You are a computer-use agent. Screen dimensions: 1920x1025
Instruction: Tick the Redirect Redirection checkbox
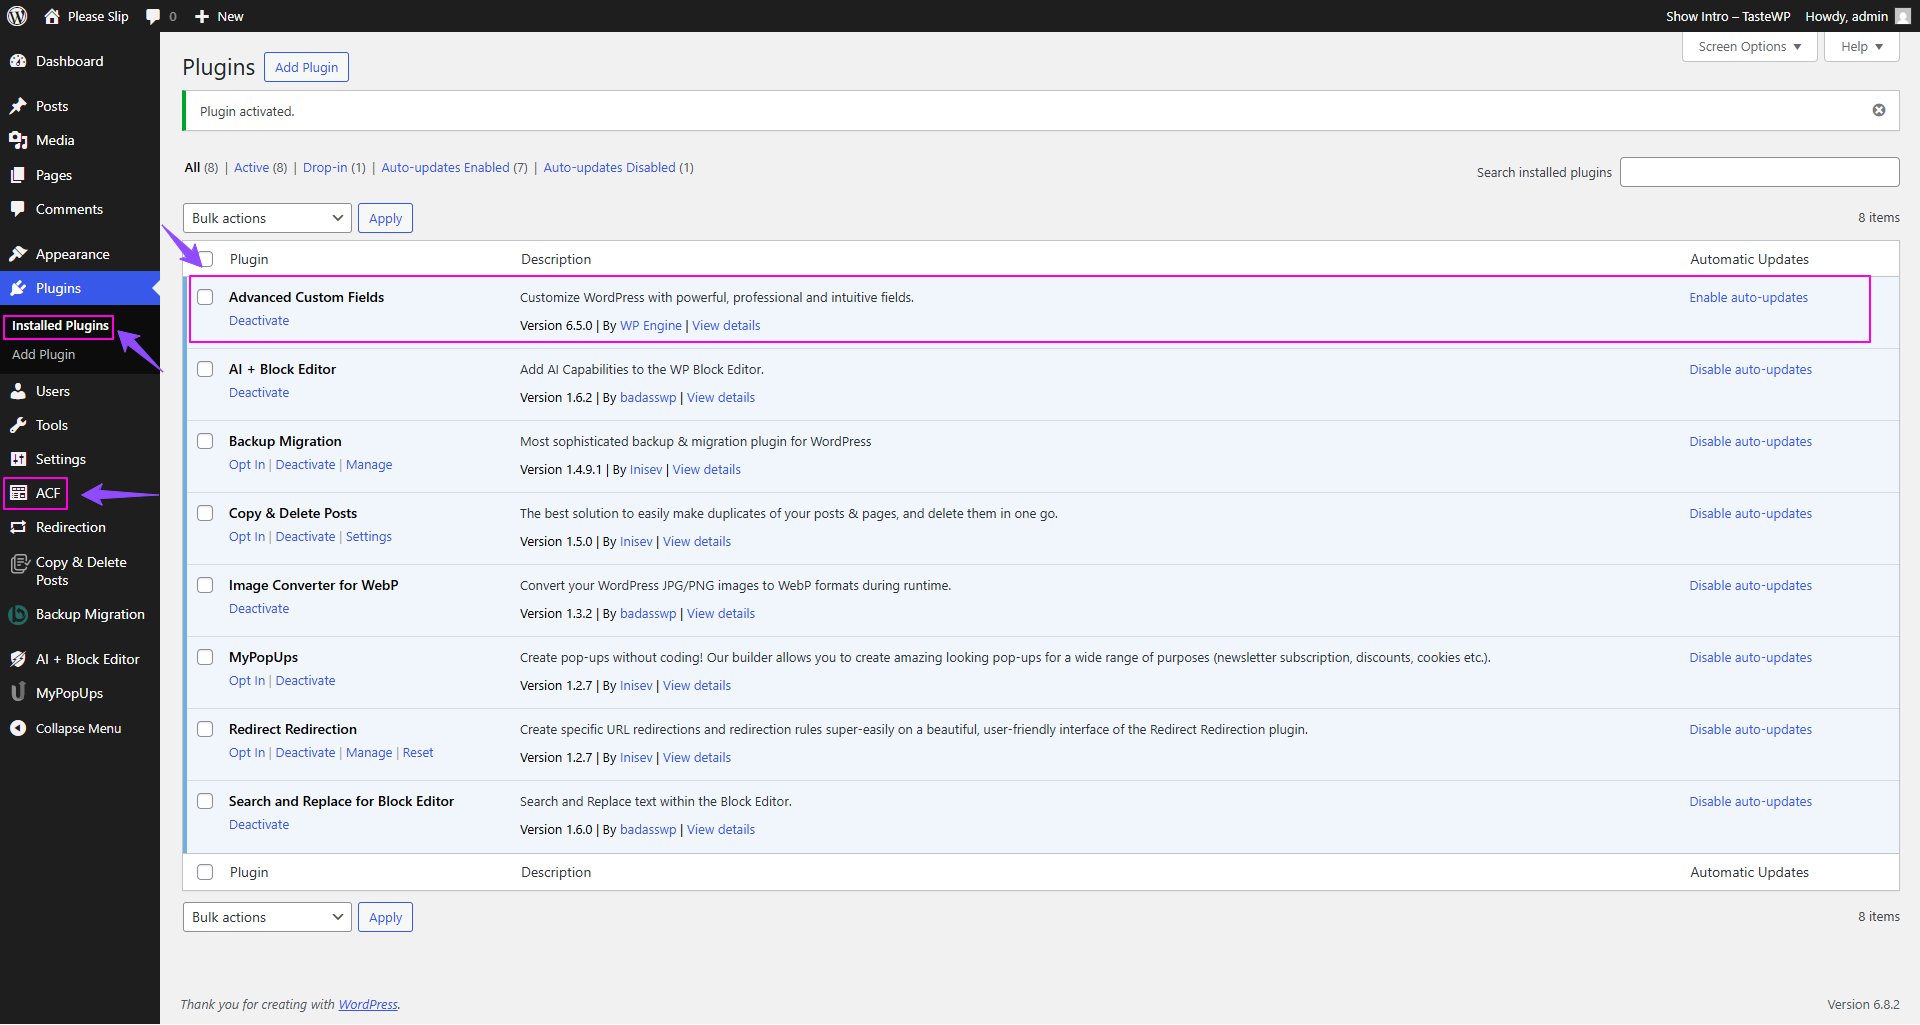click(205, 729)
